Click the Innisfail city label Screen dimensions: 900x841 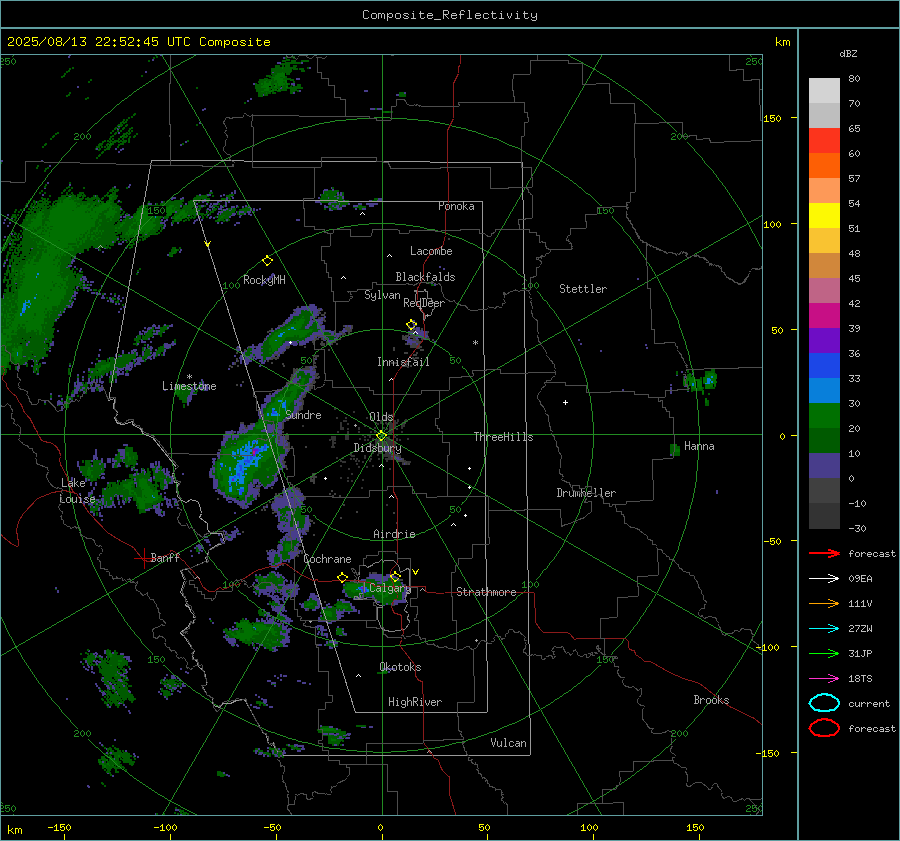click(x=403, y=362)
